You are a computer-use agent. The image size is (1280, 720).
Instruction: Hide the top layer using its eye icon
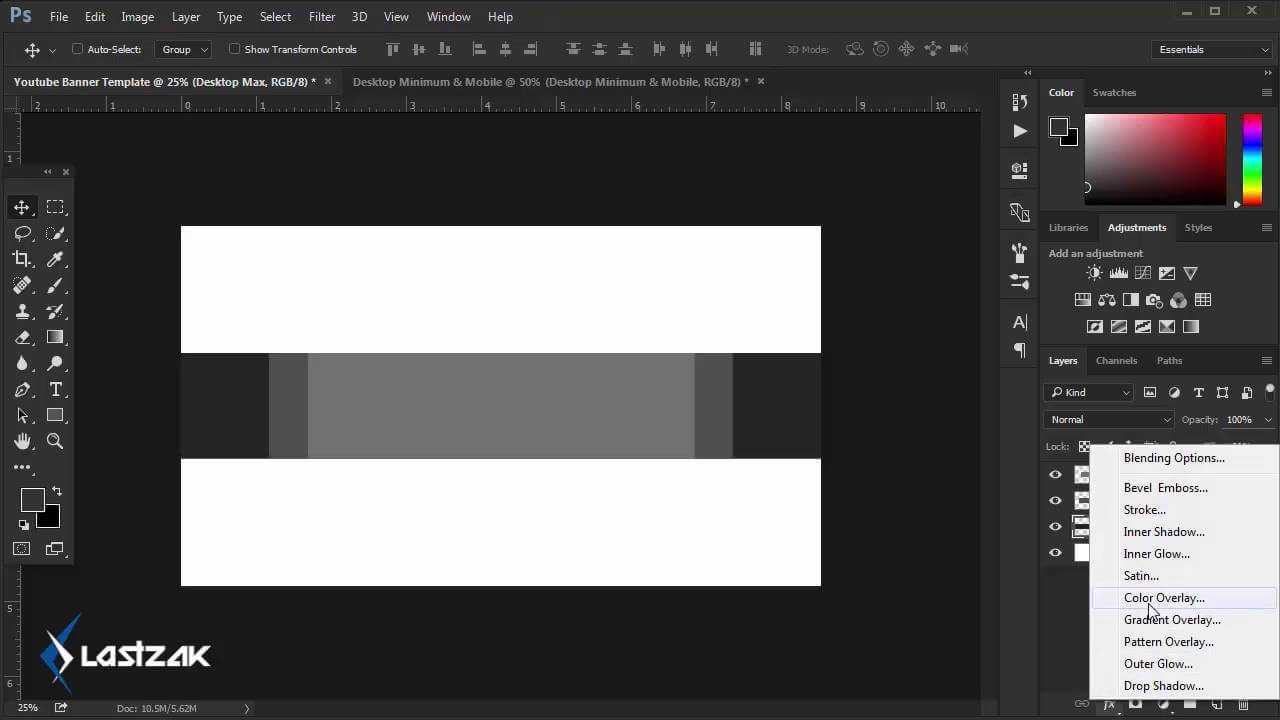1055,475
